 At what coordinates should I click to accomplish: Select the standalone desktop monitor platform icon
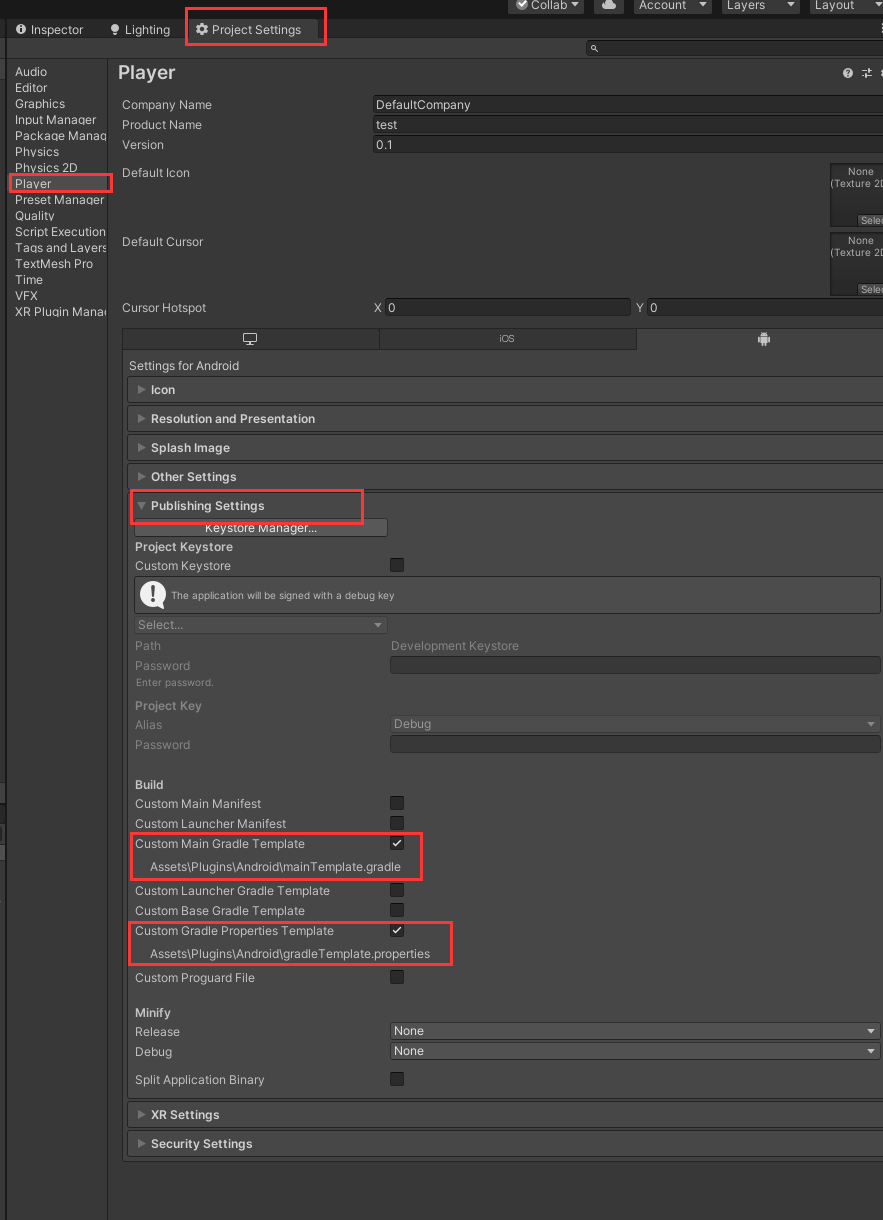click(x=250, y=339)
